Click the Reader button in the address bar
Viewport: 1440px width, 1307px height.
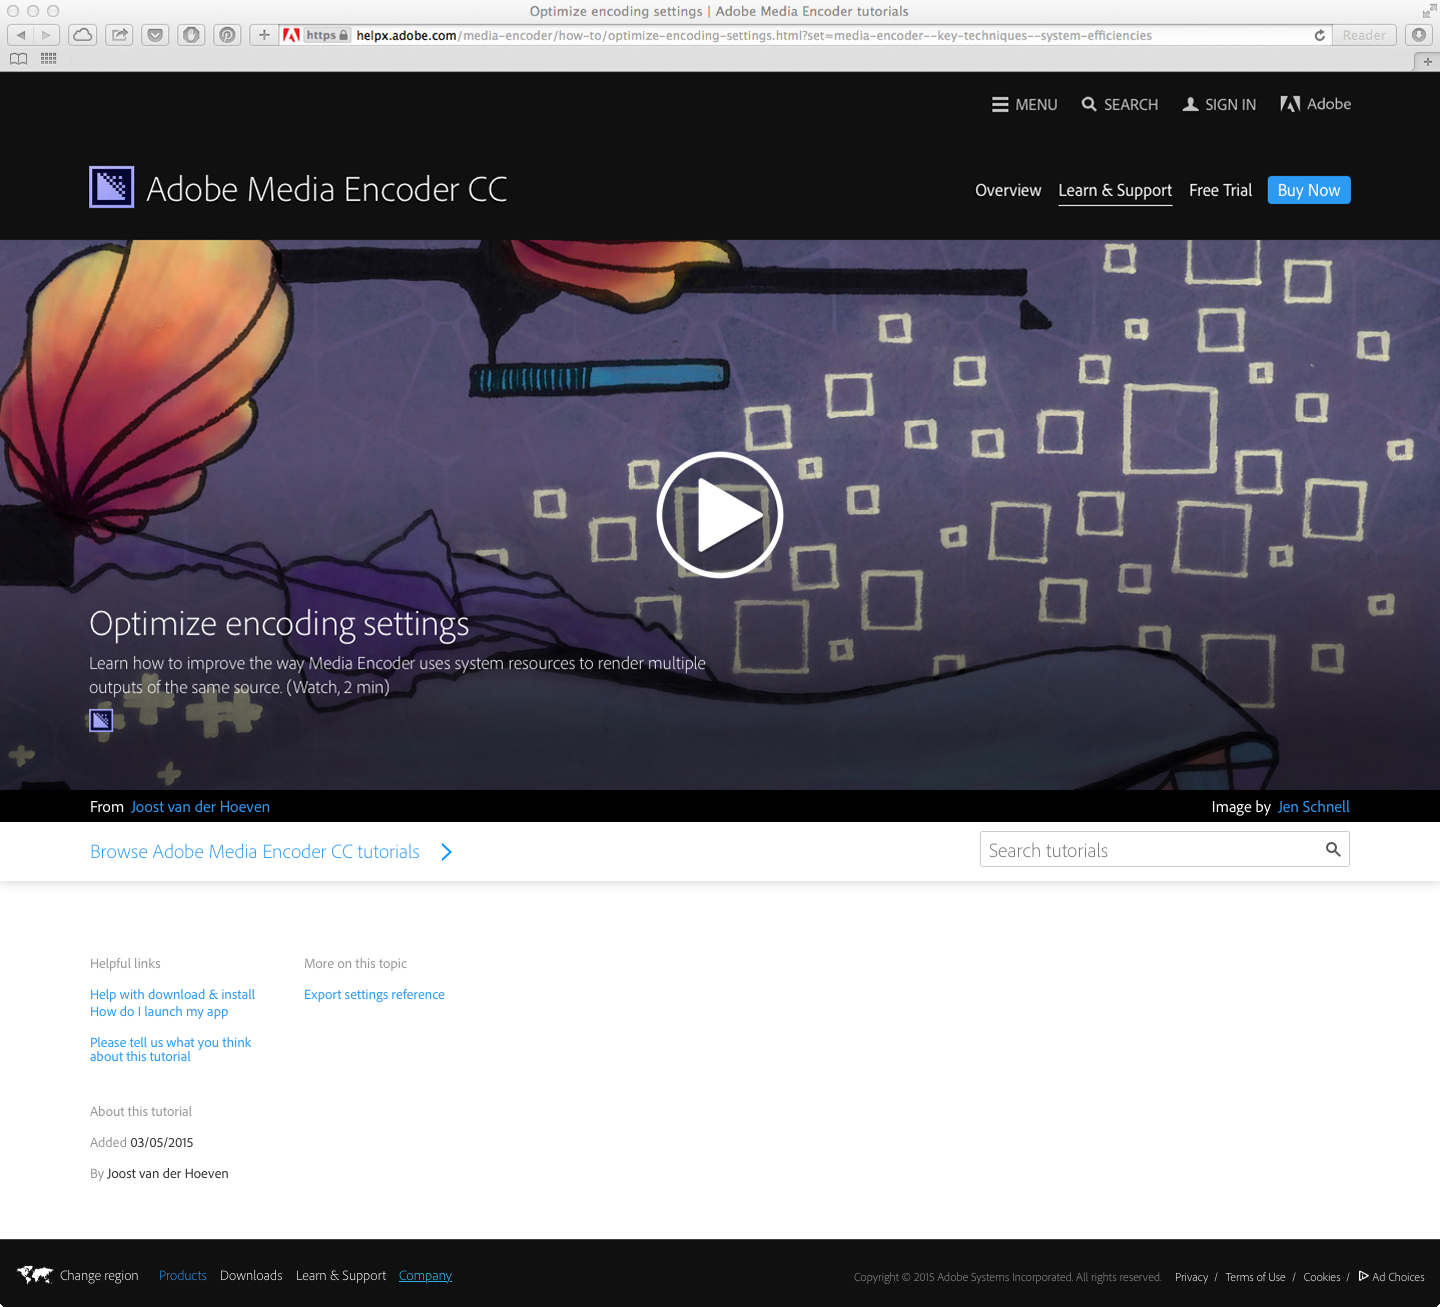(1364, 35)
